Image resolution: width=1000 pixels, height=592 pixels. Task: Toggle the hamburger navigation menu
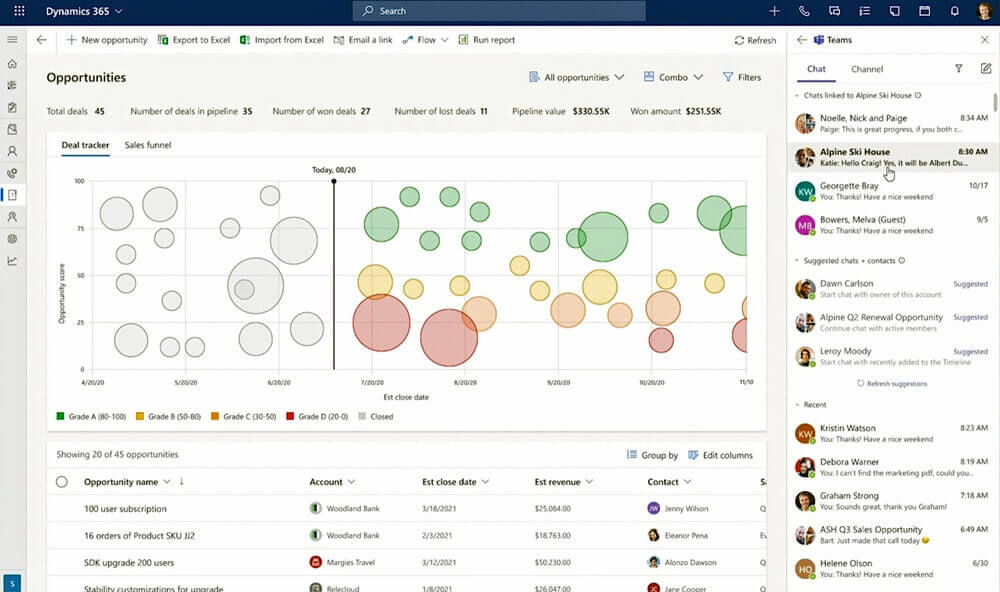pos(12,40)
